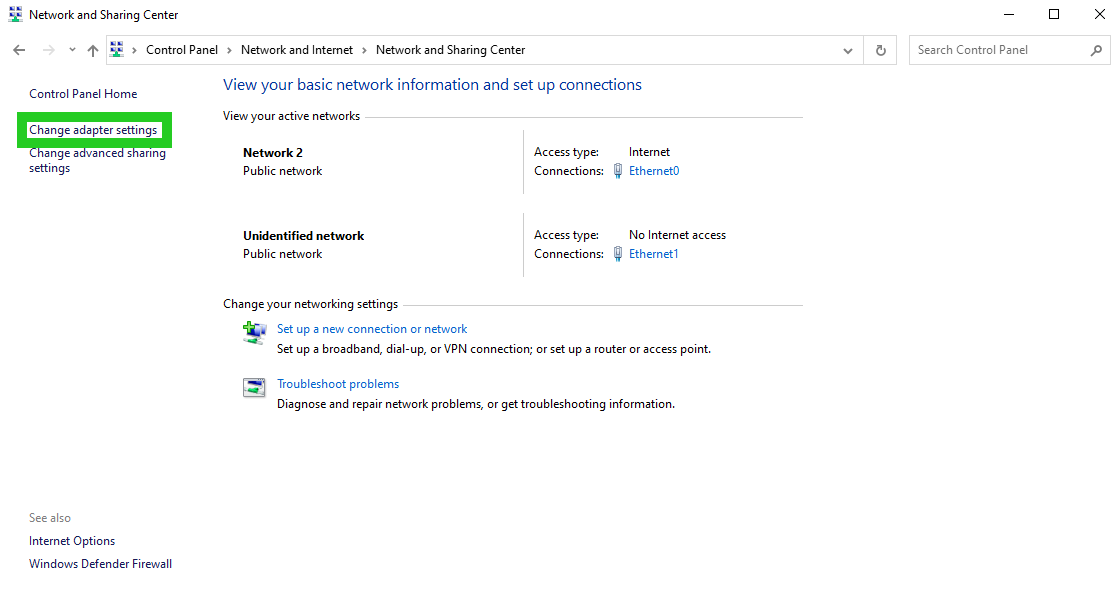Click the Network and Sharing Center icon in breadcrumb
1120x591 pixels.
pyautogui.click(x=116, y=49)
